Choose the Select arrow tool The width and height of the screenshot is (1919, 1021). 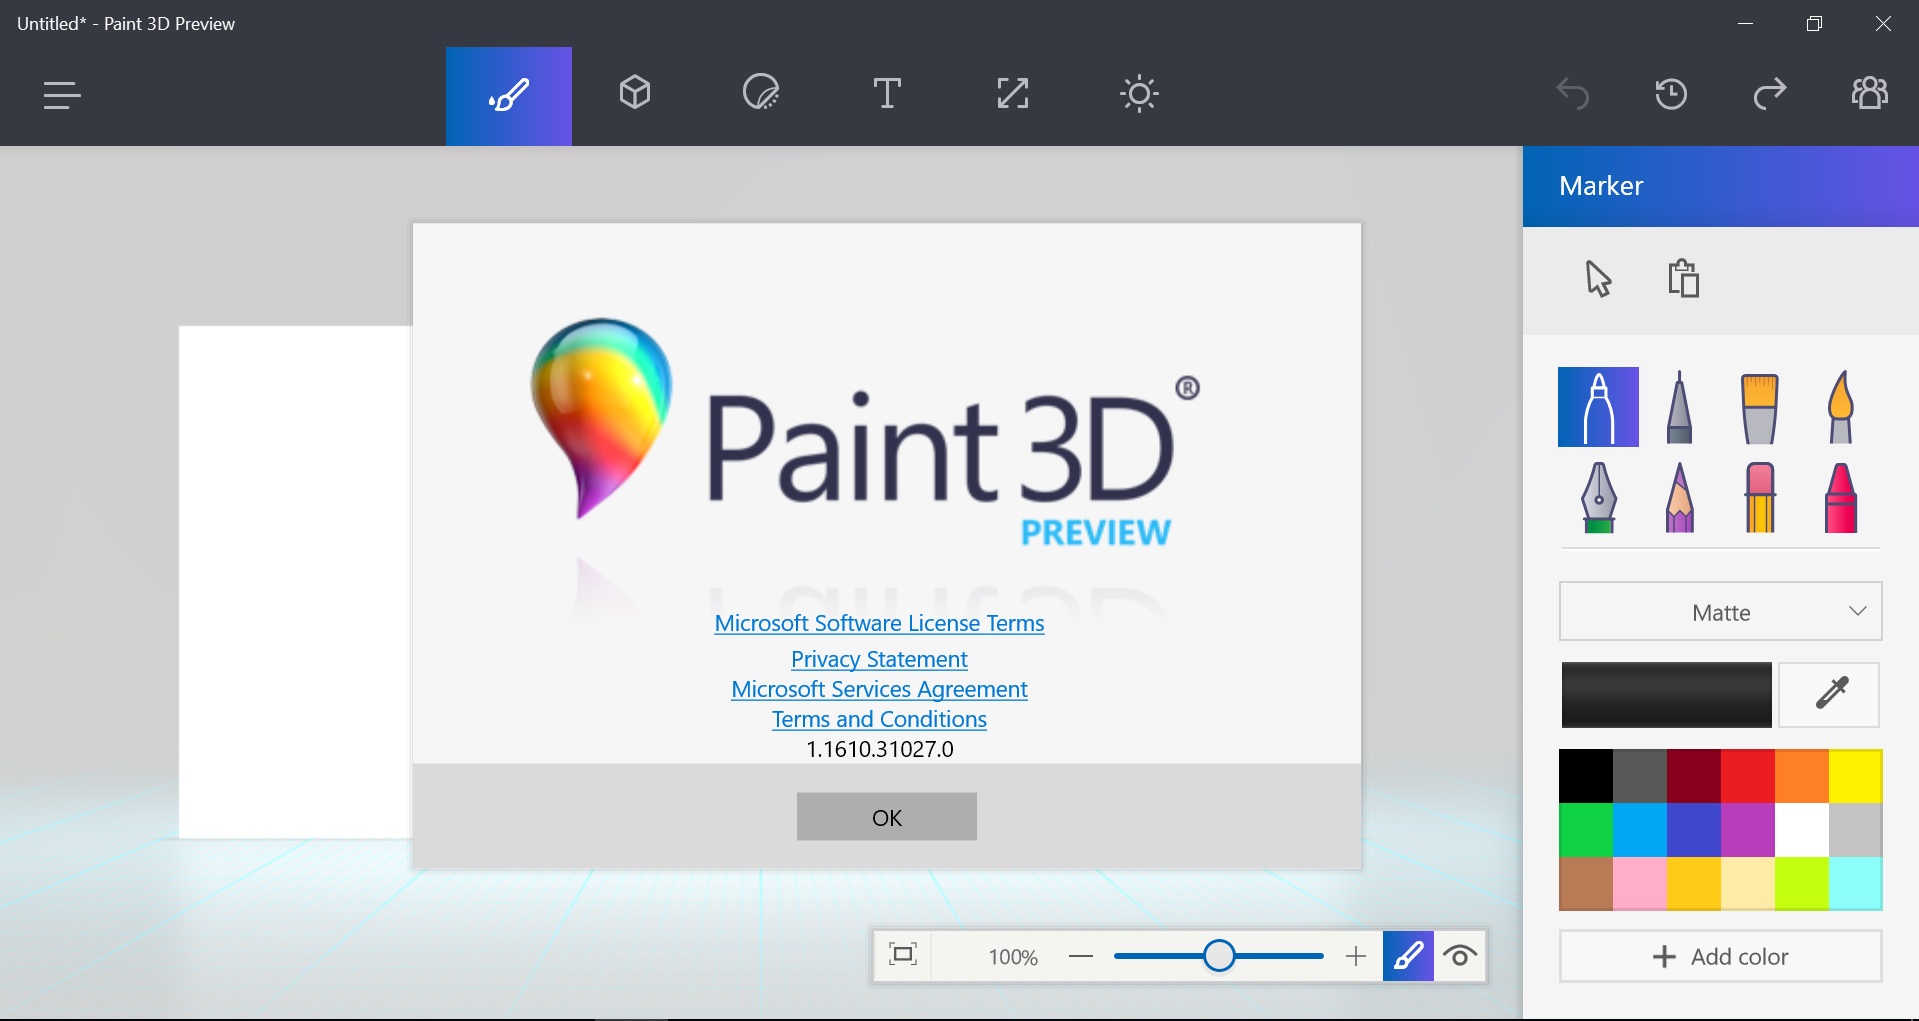(1598, 279)
